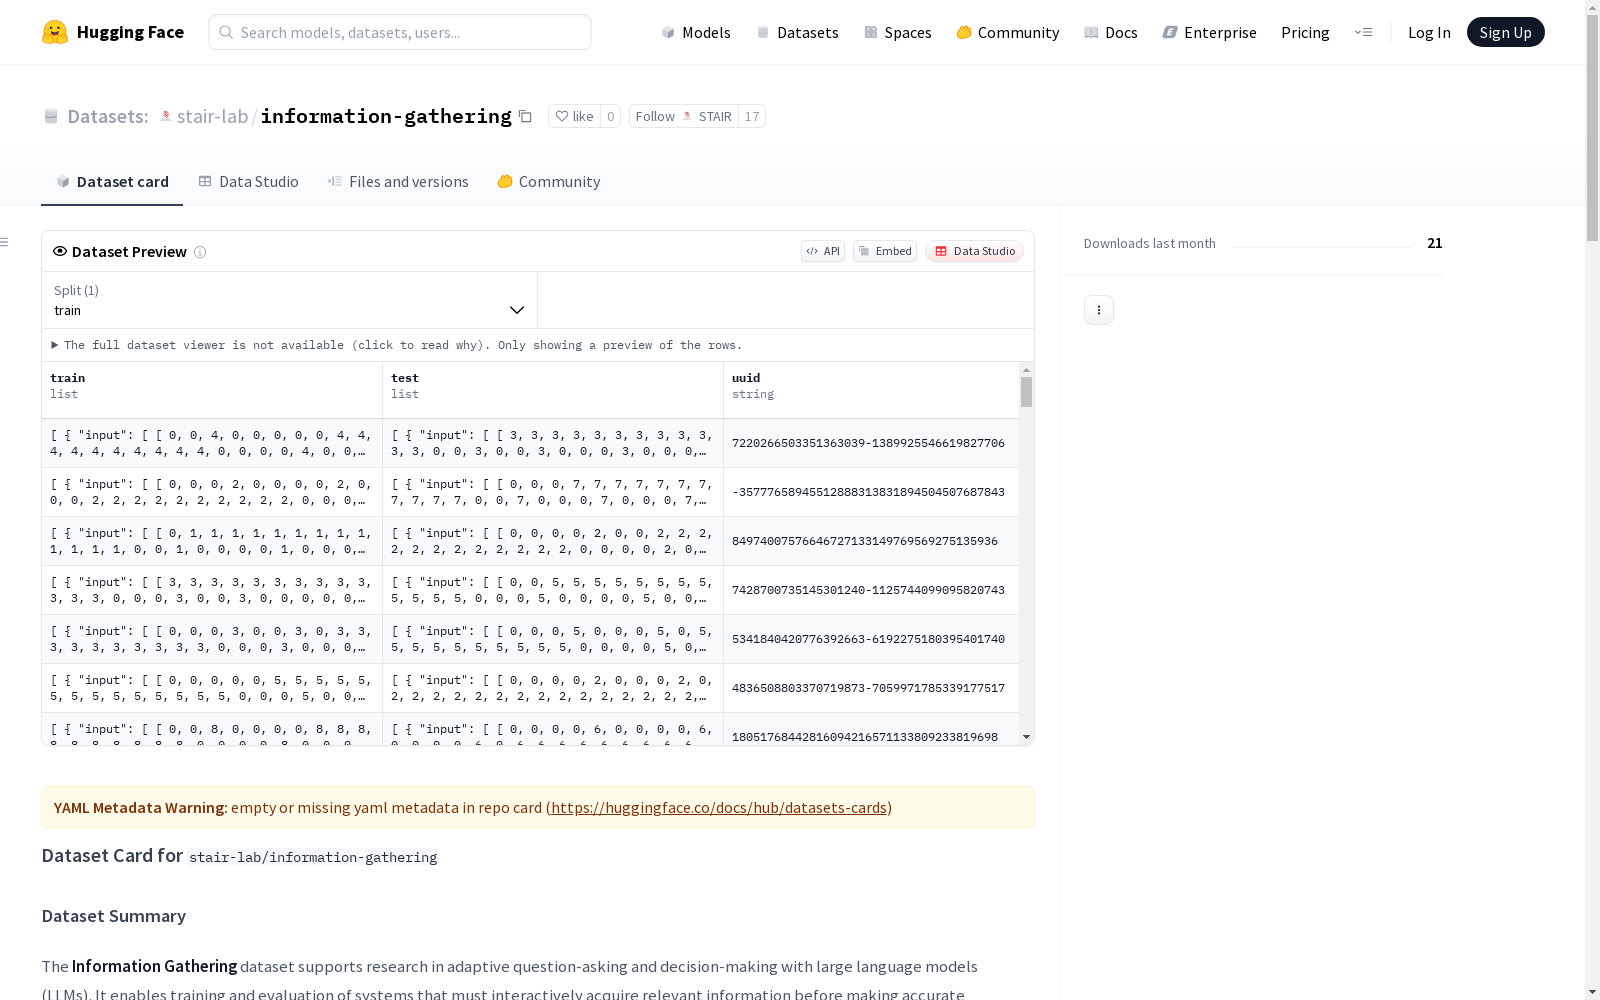Click the Embed button
Screen dimensions: 1600x1000
tap(885, 251)
